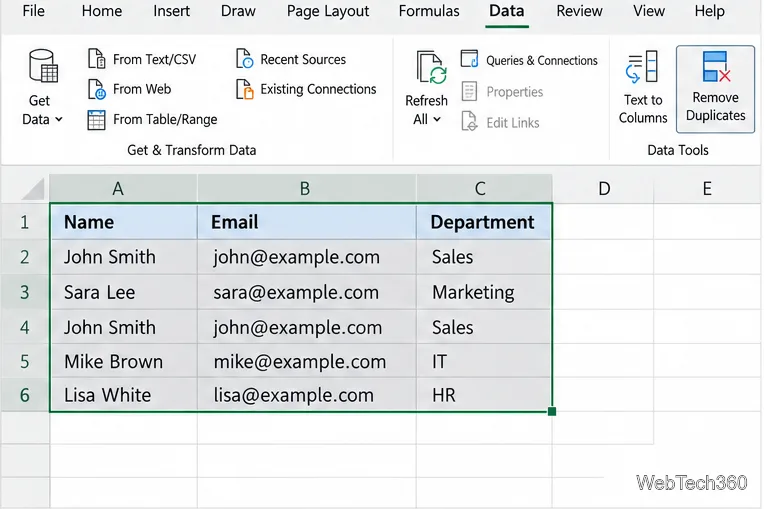Select the Marketing cell
This screenshot has width=764, height=509.
coord(484,292)
